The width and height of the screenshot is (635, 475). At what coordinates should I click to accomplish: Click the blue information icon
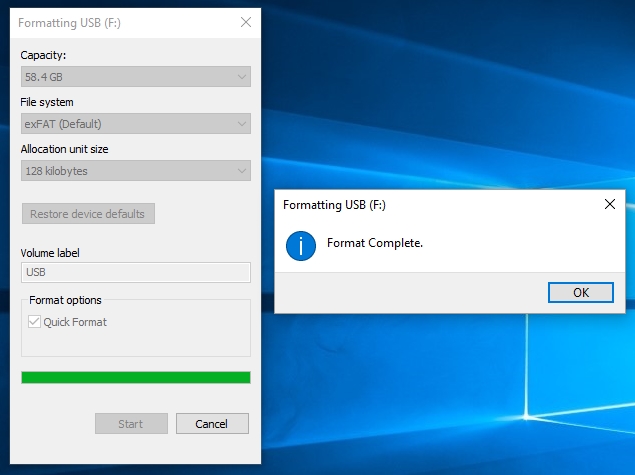301,246
